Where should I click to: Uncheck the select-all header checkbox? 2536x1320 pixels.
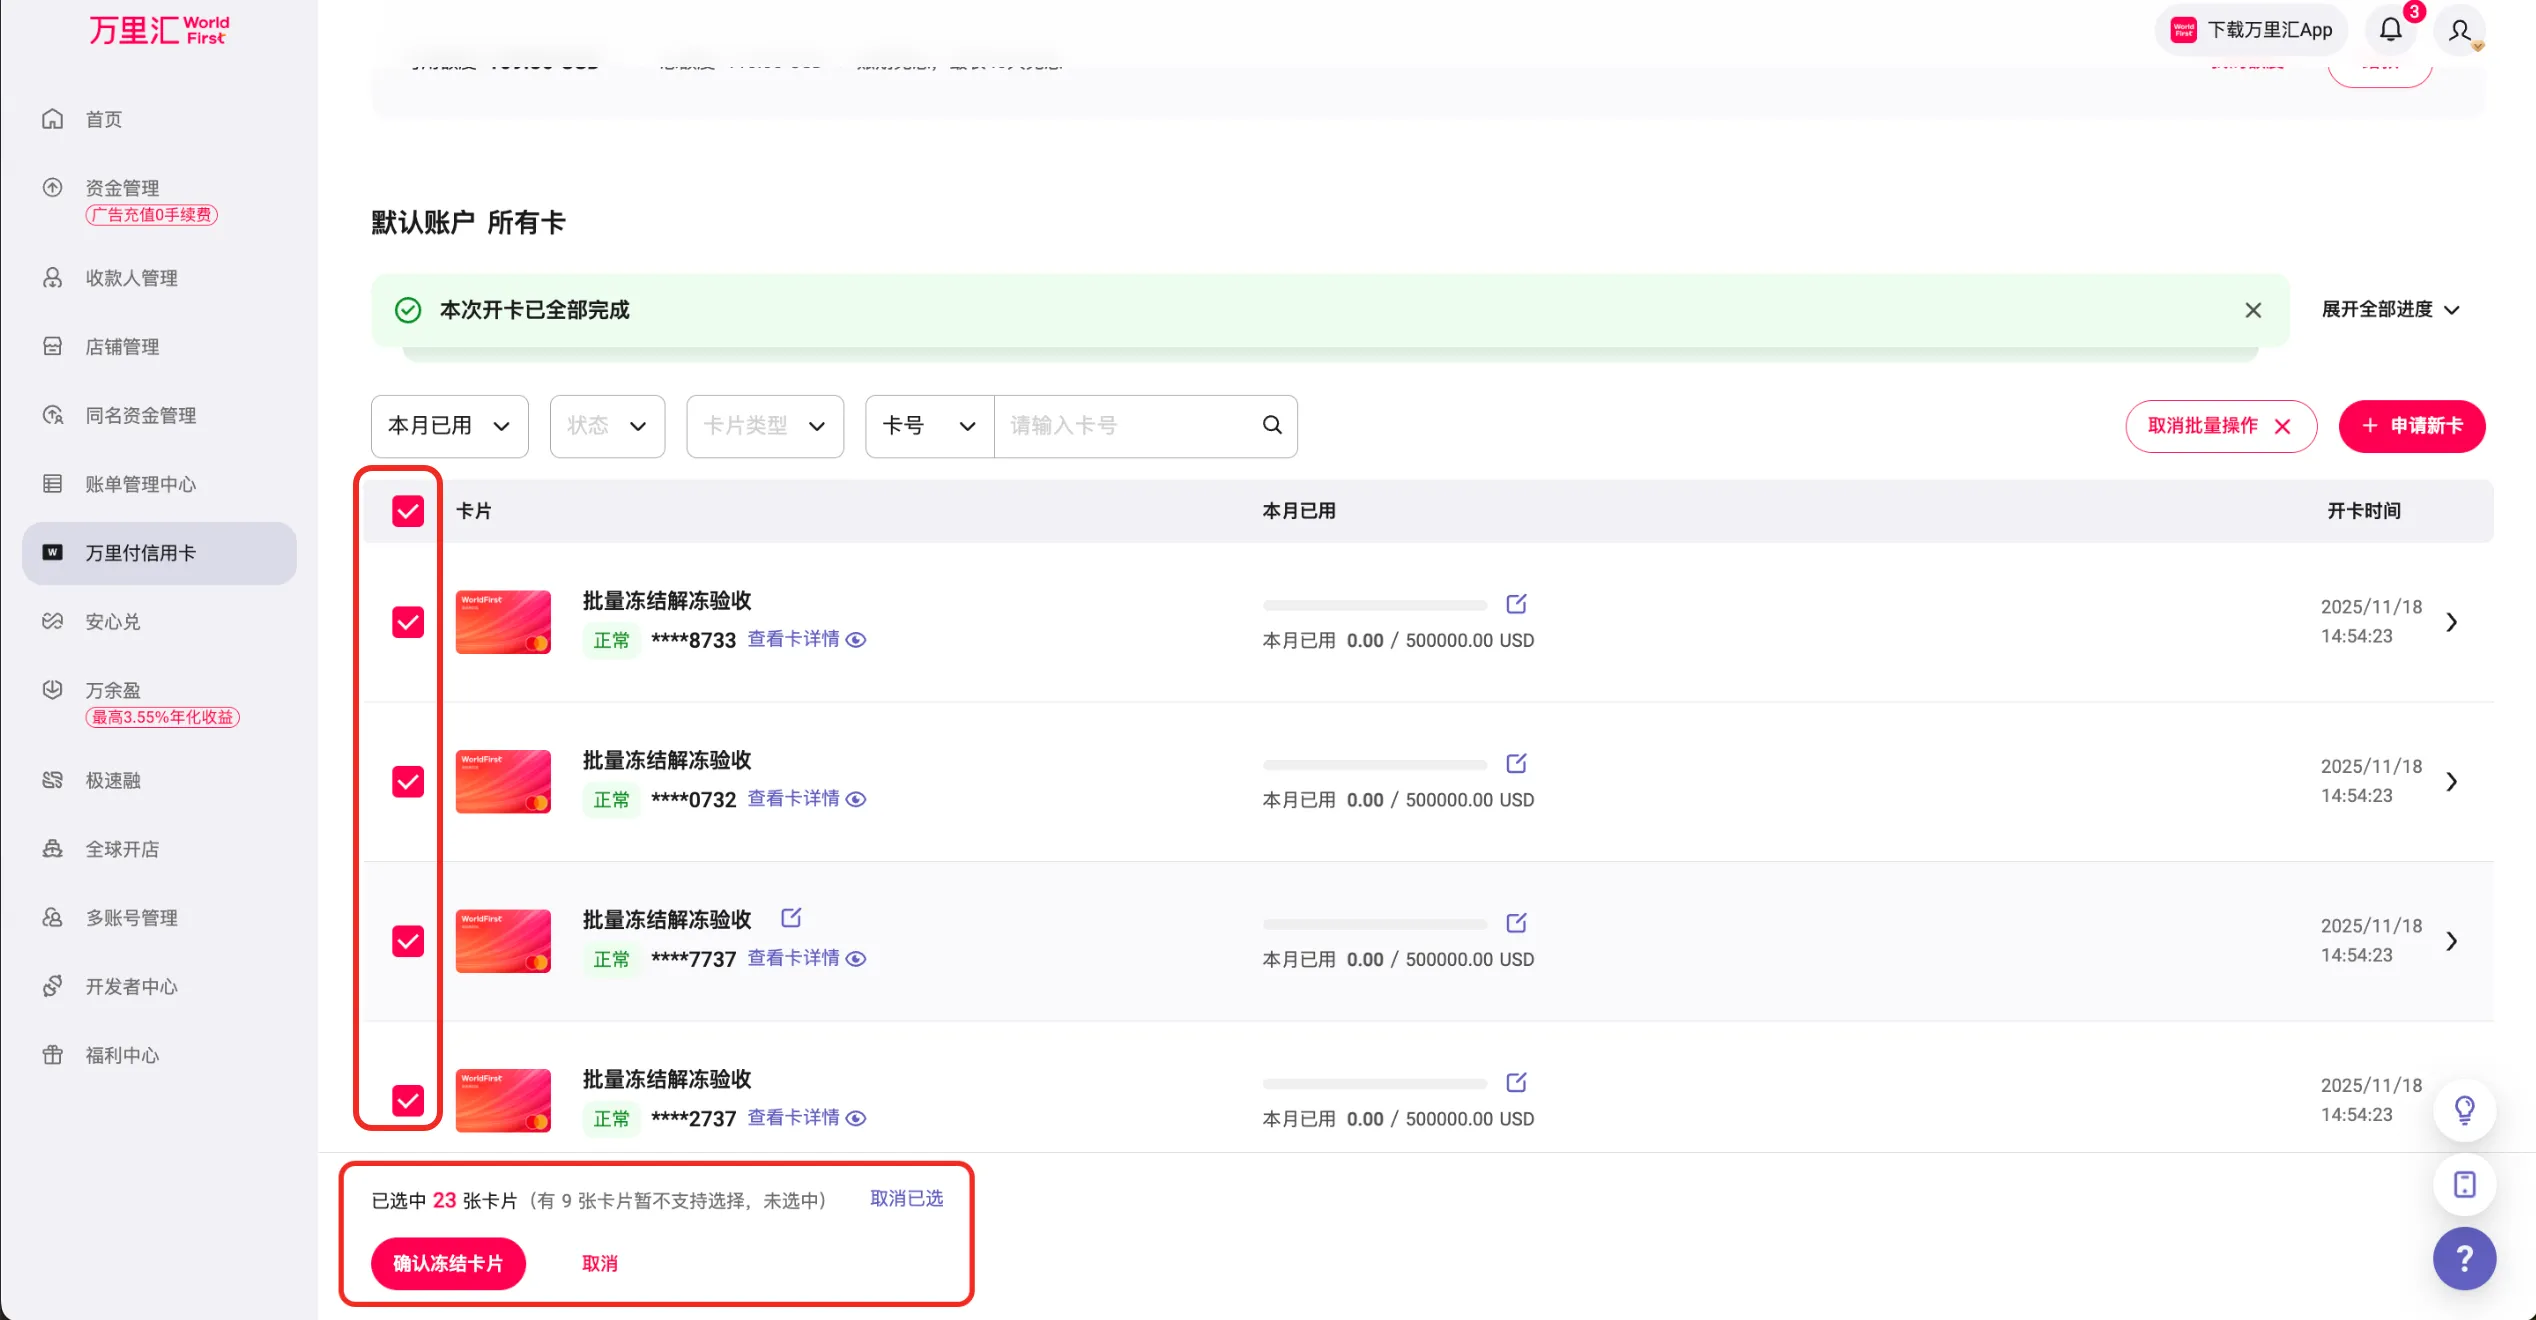(x=408, y=511)
